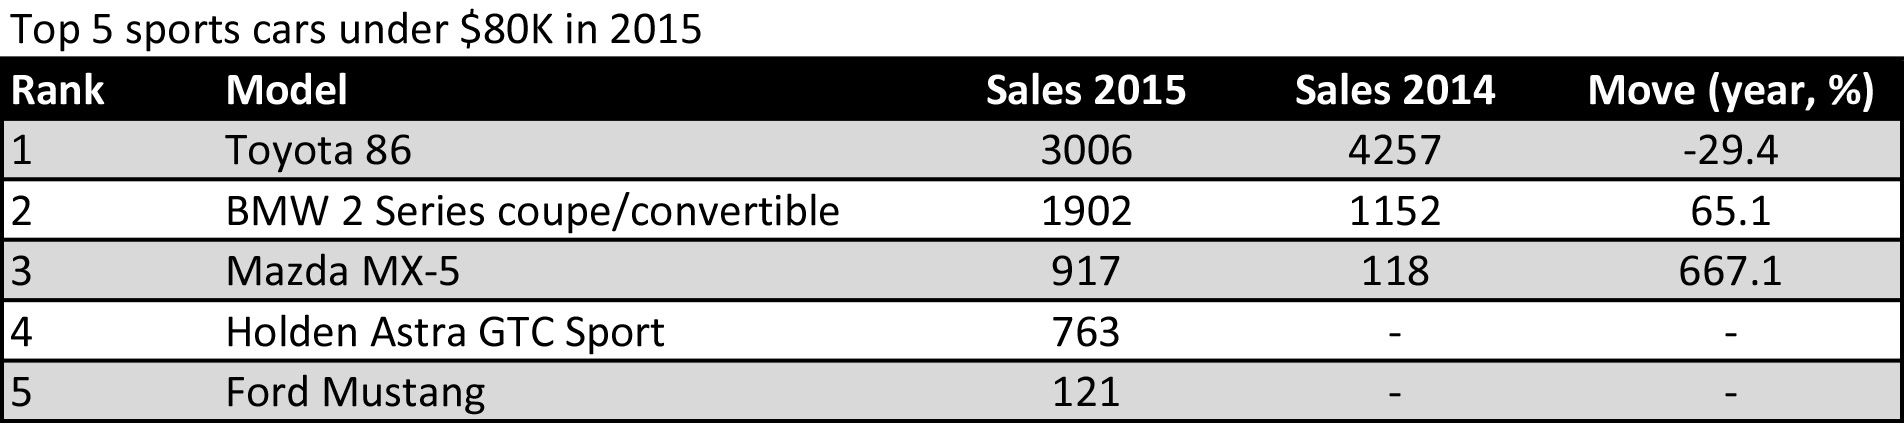The height and width of the screenshot is (423, 1904).
Task: Select the Mazda MX-5 cell
Action: pos(343,272)
